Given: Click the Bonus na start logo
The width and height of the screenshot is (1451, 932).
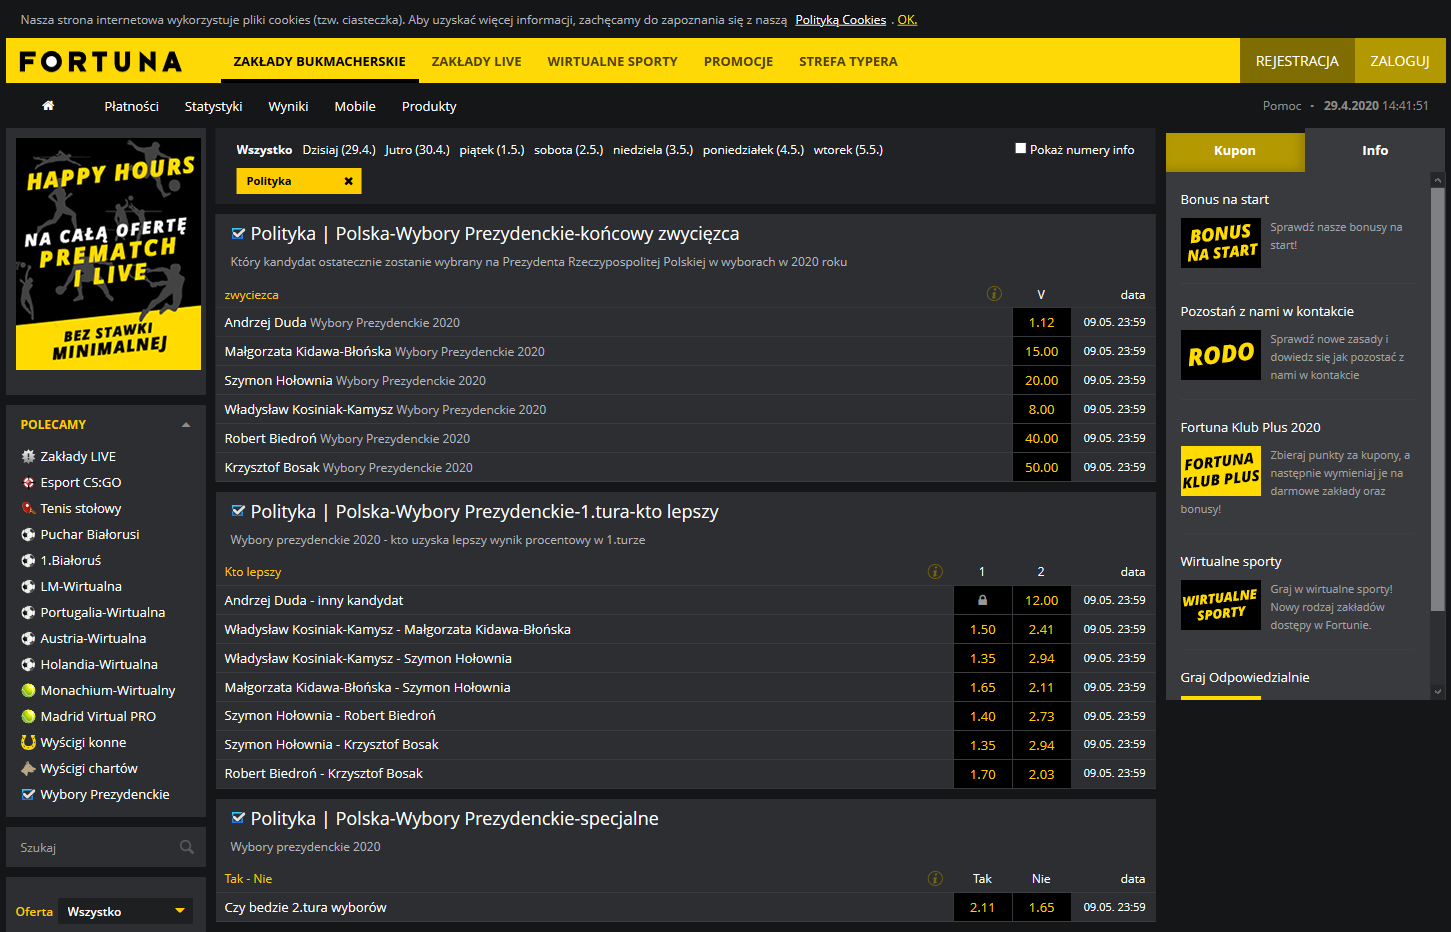Looking at the screenshot, I should click(x=1221, y=242).
